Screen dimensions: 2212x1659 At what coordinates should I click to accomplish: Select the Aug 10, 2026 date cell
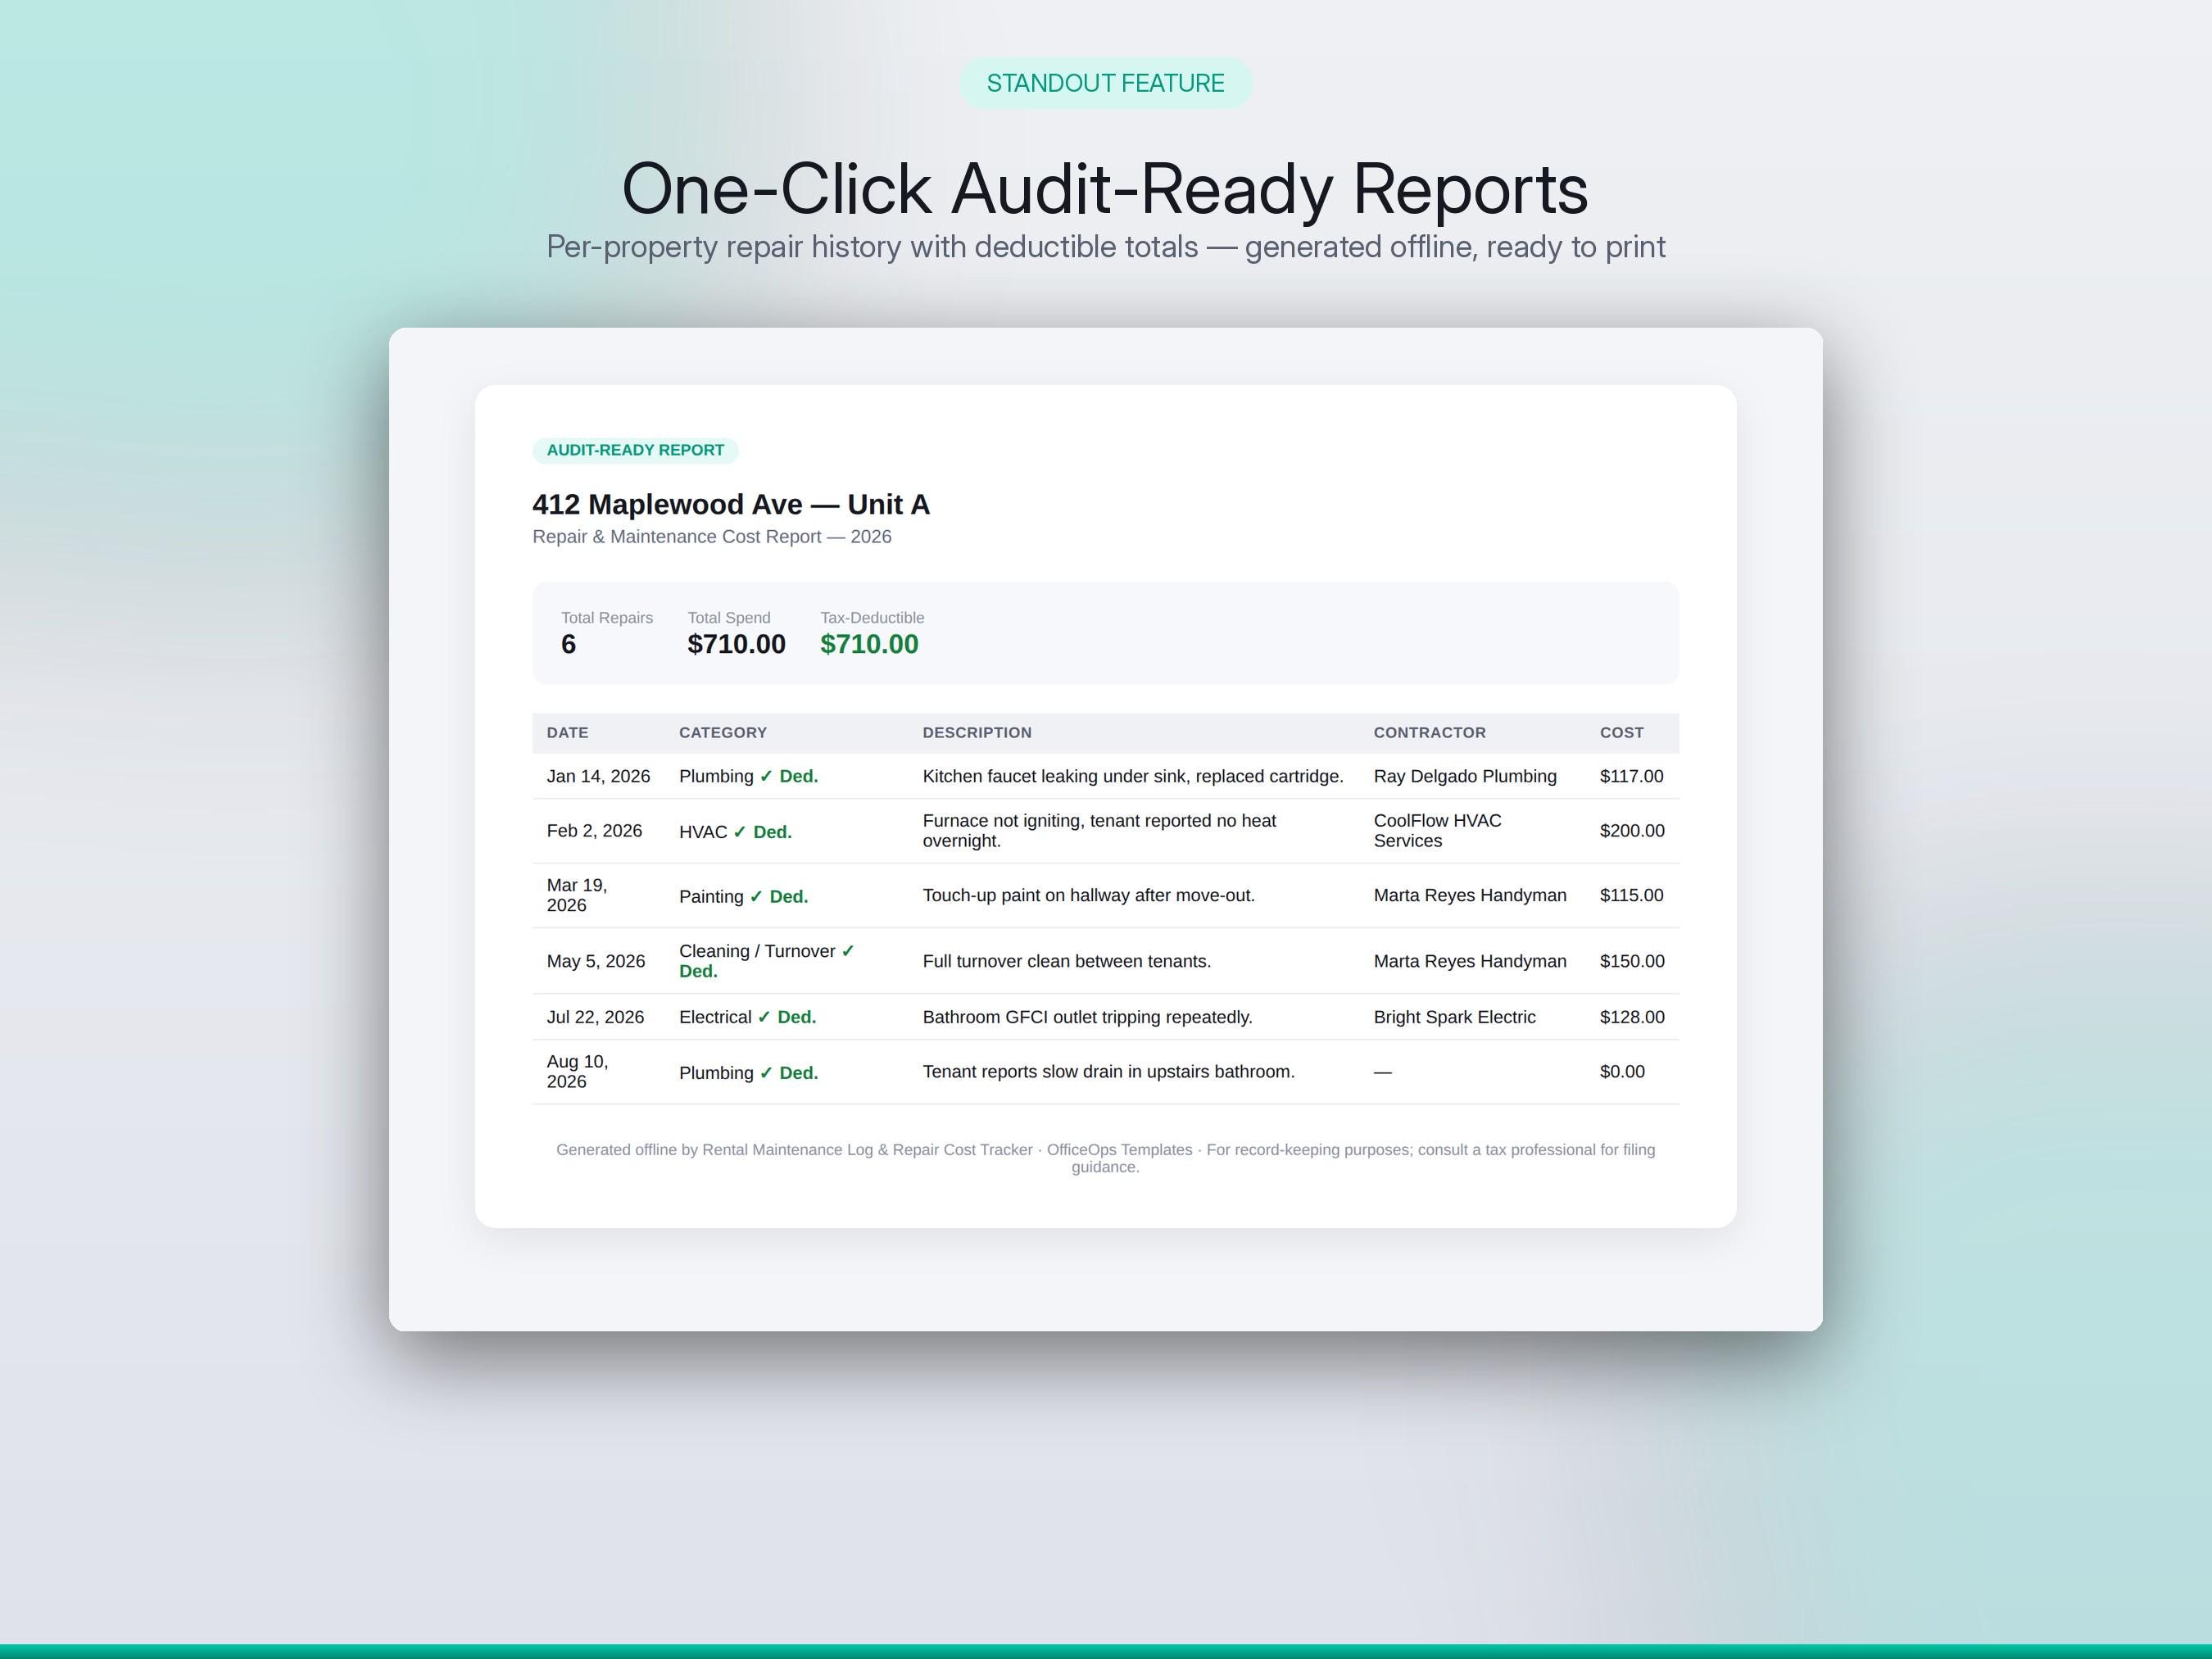[x=577, y=1072]
